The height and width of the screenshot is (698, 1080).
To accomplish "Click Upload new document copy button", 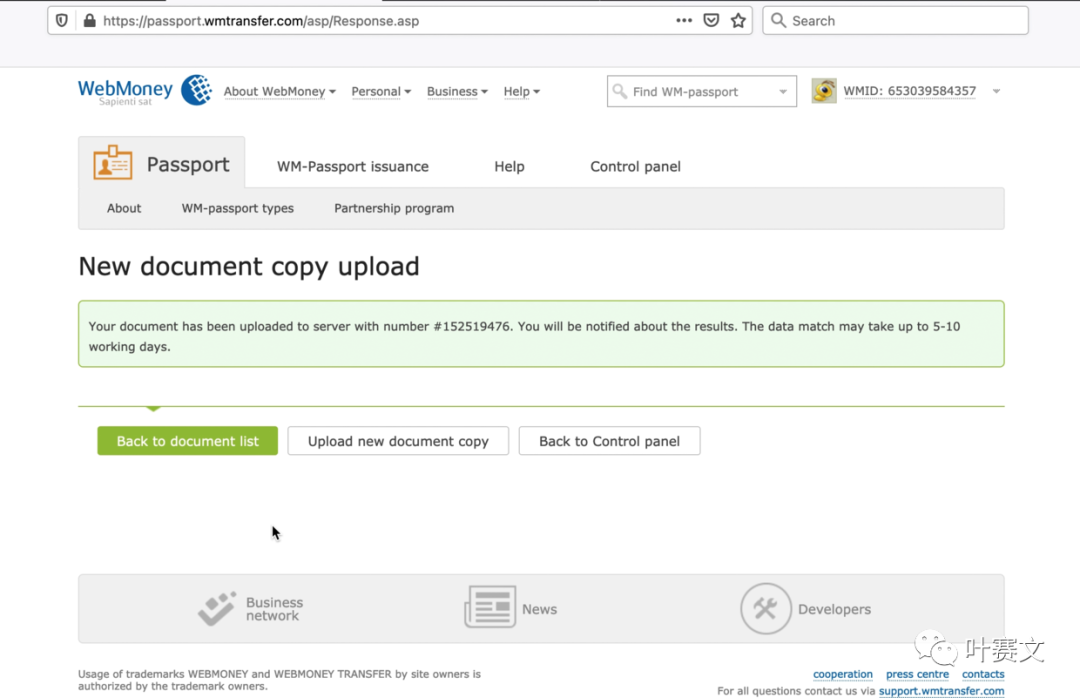I will (398, 441).
